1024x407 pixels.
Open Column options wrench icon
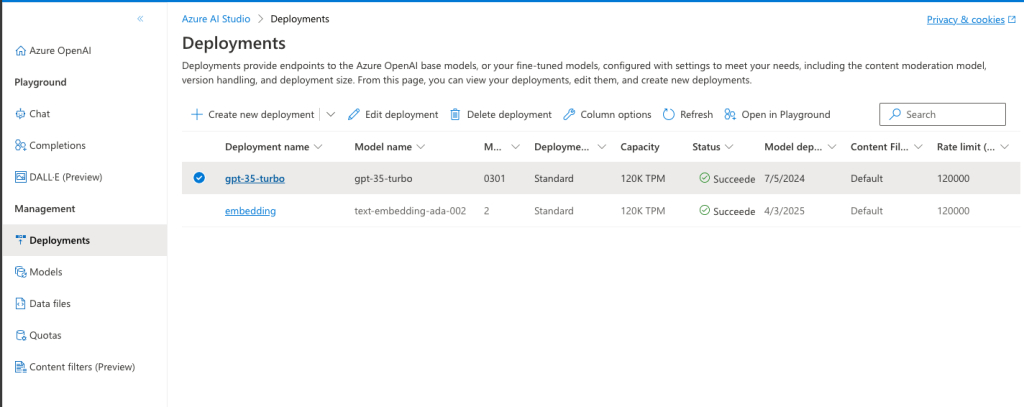(569, 115)
